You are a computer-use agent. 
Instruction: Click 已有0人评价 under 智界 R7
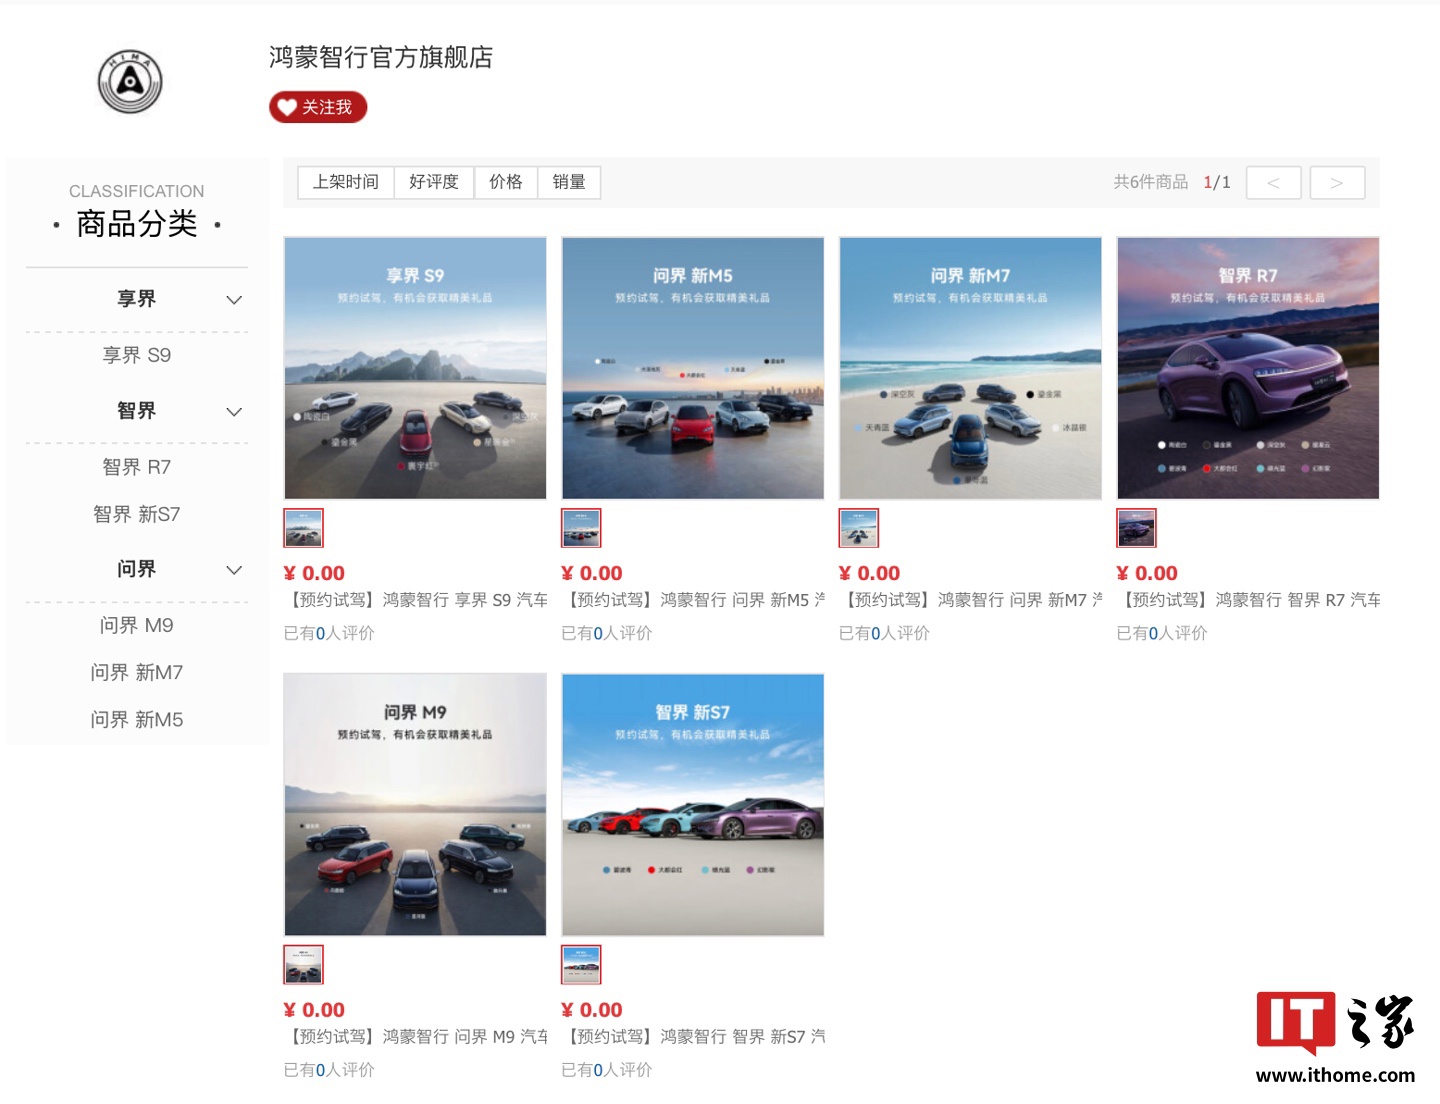(1162, 633)
